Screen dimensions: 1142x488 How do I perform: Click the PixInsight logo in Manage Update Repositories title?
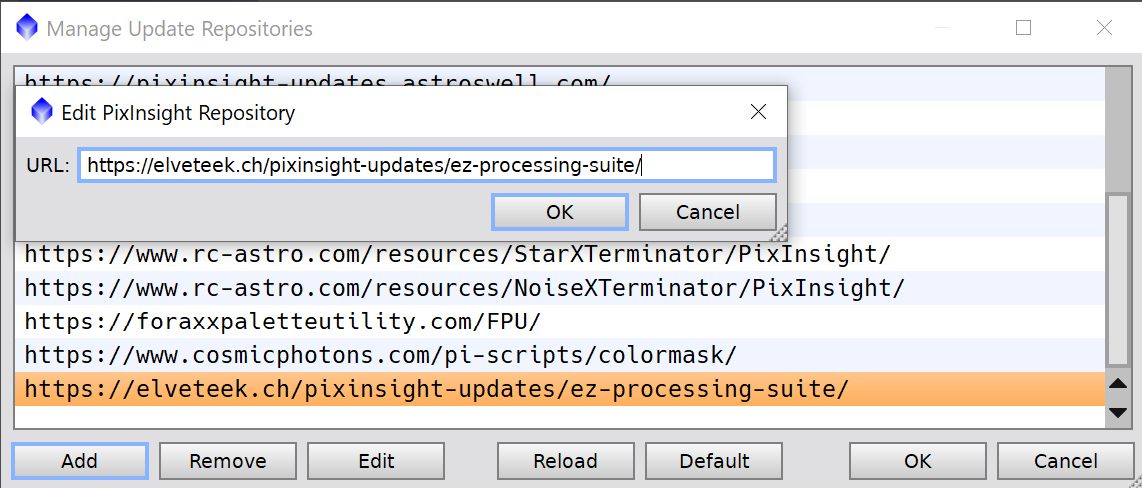(28, 28)
